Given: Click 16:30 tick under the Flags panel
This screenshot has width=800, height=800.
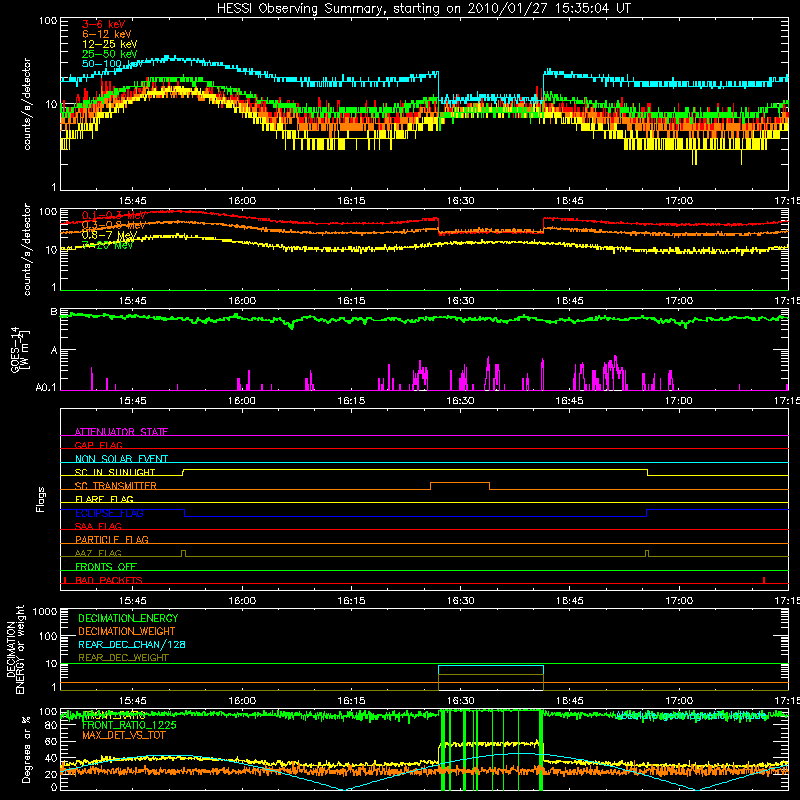Looking at the screenshot, I should tap(460, 601).
